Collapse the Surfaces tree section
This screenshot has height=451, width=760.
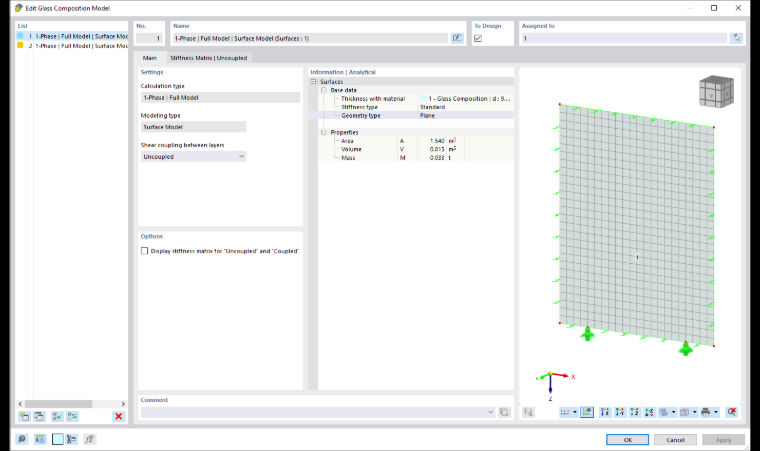[x=313, y=82]
